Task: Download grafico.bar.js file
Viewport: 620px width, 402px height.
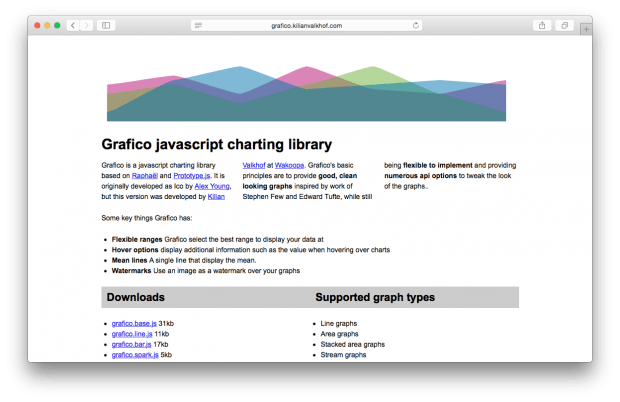Action: coord(131,344)
